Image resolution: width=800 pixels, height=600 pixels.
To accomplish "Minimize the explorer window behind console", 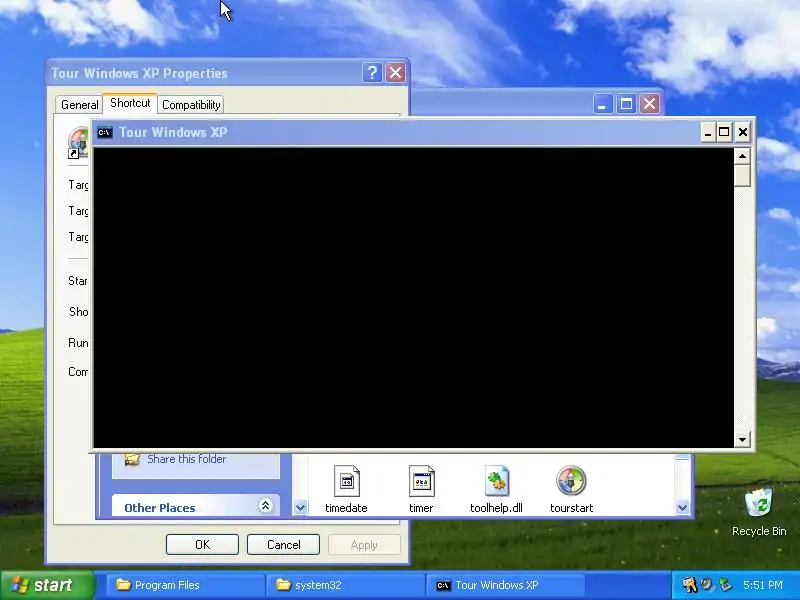I will coord(603,104).
